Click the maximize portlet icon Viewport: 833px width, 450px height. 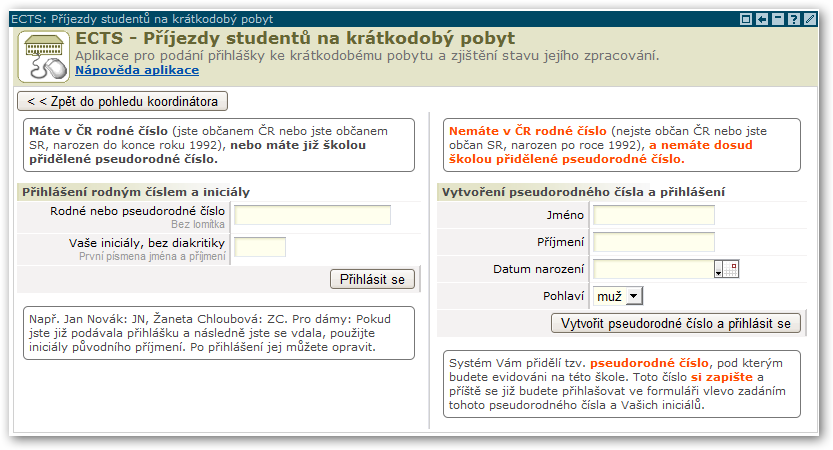click(x=746, y=19)
